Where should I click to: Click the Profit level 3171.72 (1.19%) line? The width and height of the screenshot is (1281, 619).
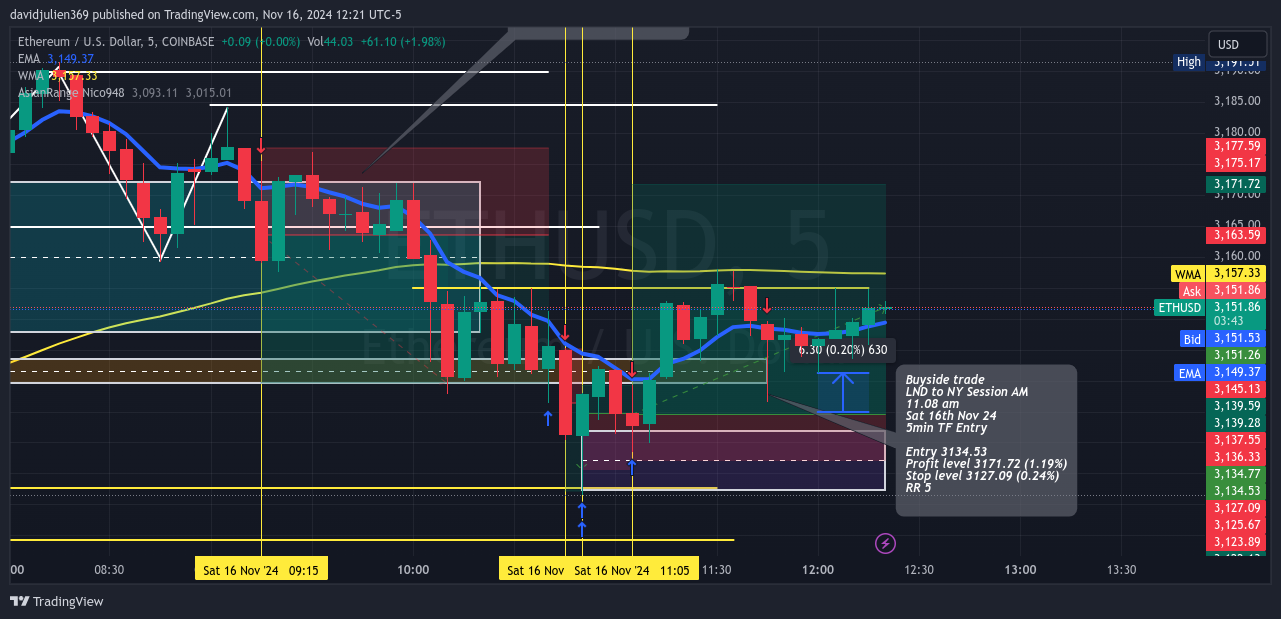click(x=986, y=464)
